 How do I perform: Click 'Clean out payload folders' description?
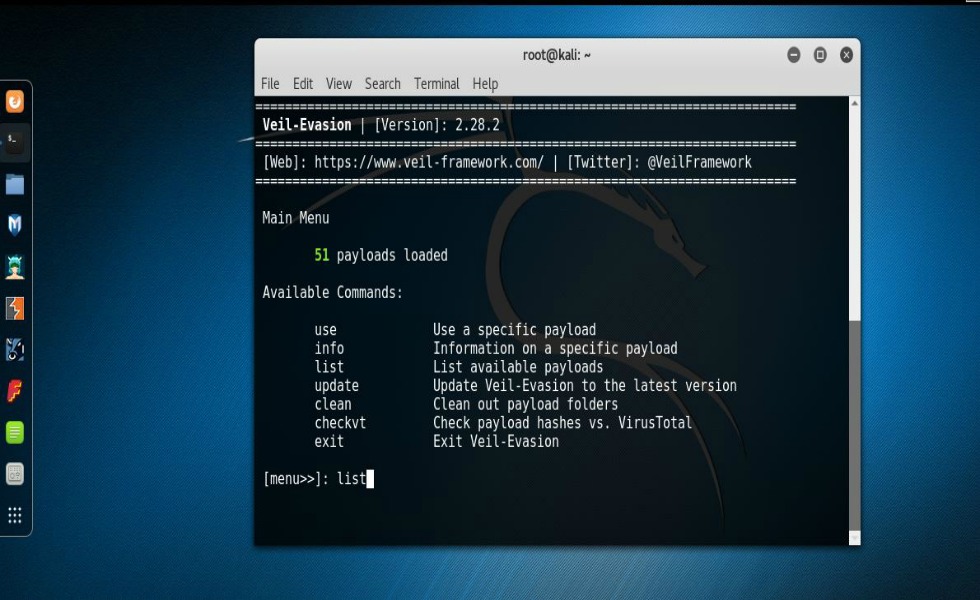[526, 404]
